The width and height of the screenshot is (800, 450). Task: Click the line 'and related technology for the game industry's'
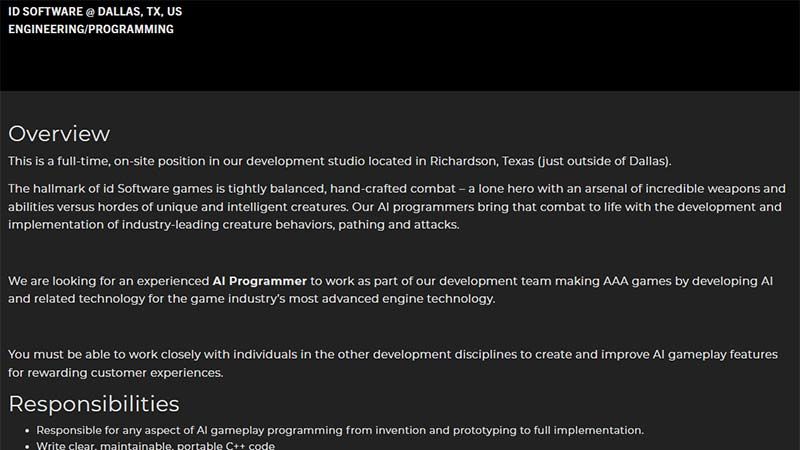[x=252, y=298]
